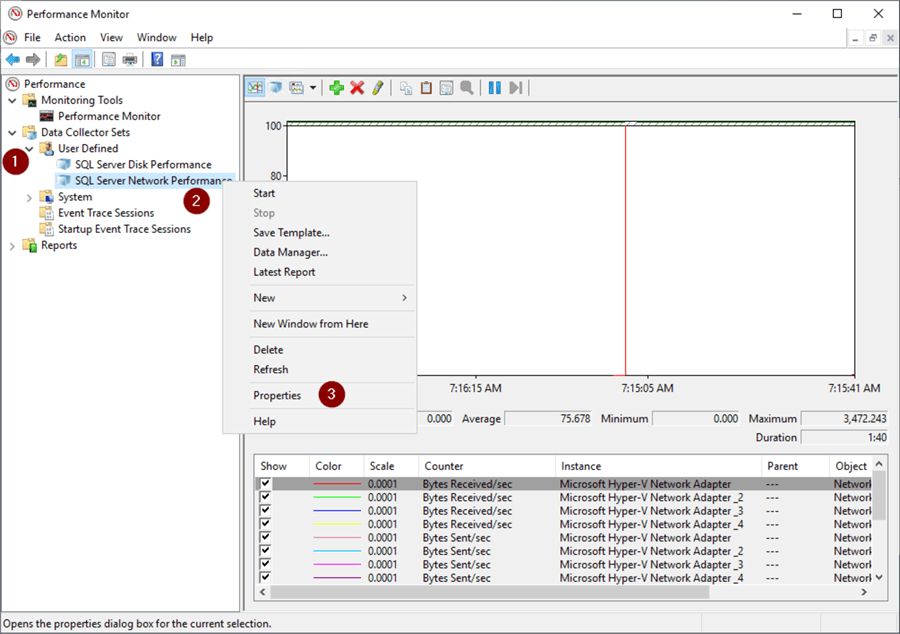Open the Window menu
900x634 pixels.
(x=156, y=37)
